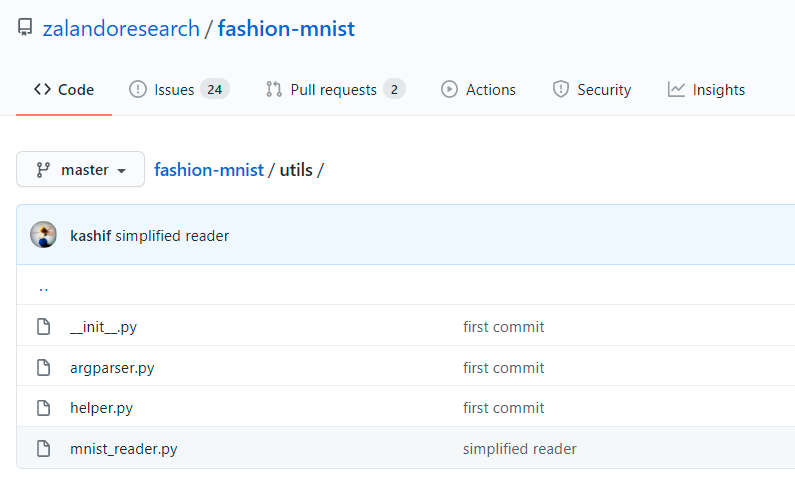The height and width of the screenshot is (481, 795).
Task: Click the git branch icon
Action: click(x=43, y=170)
